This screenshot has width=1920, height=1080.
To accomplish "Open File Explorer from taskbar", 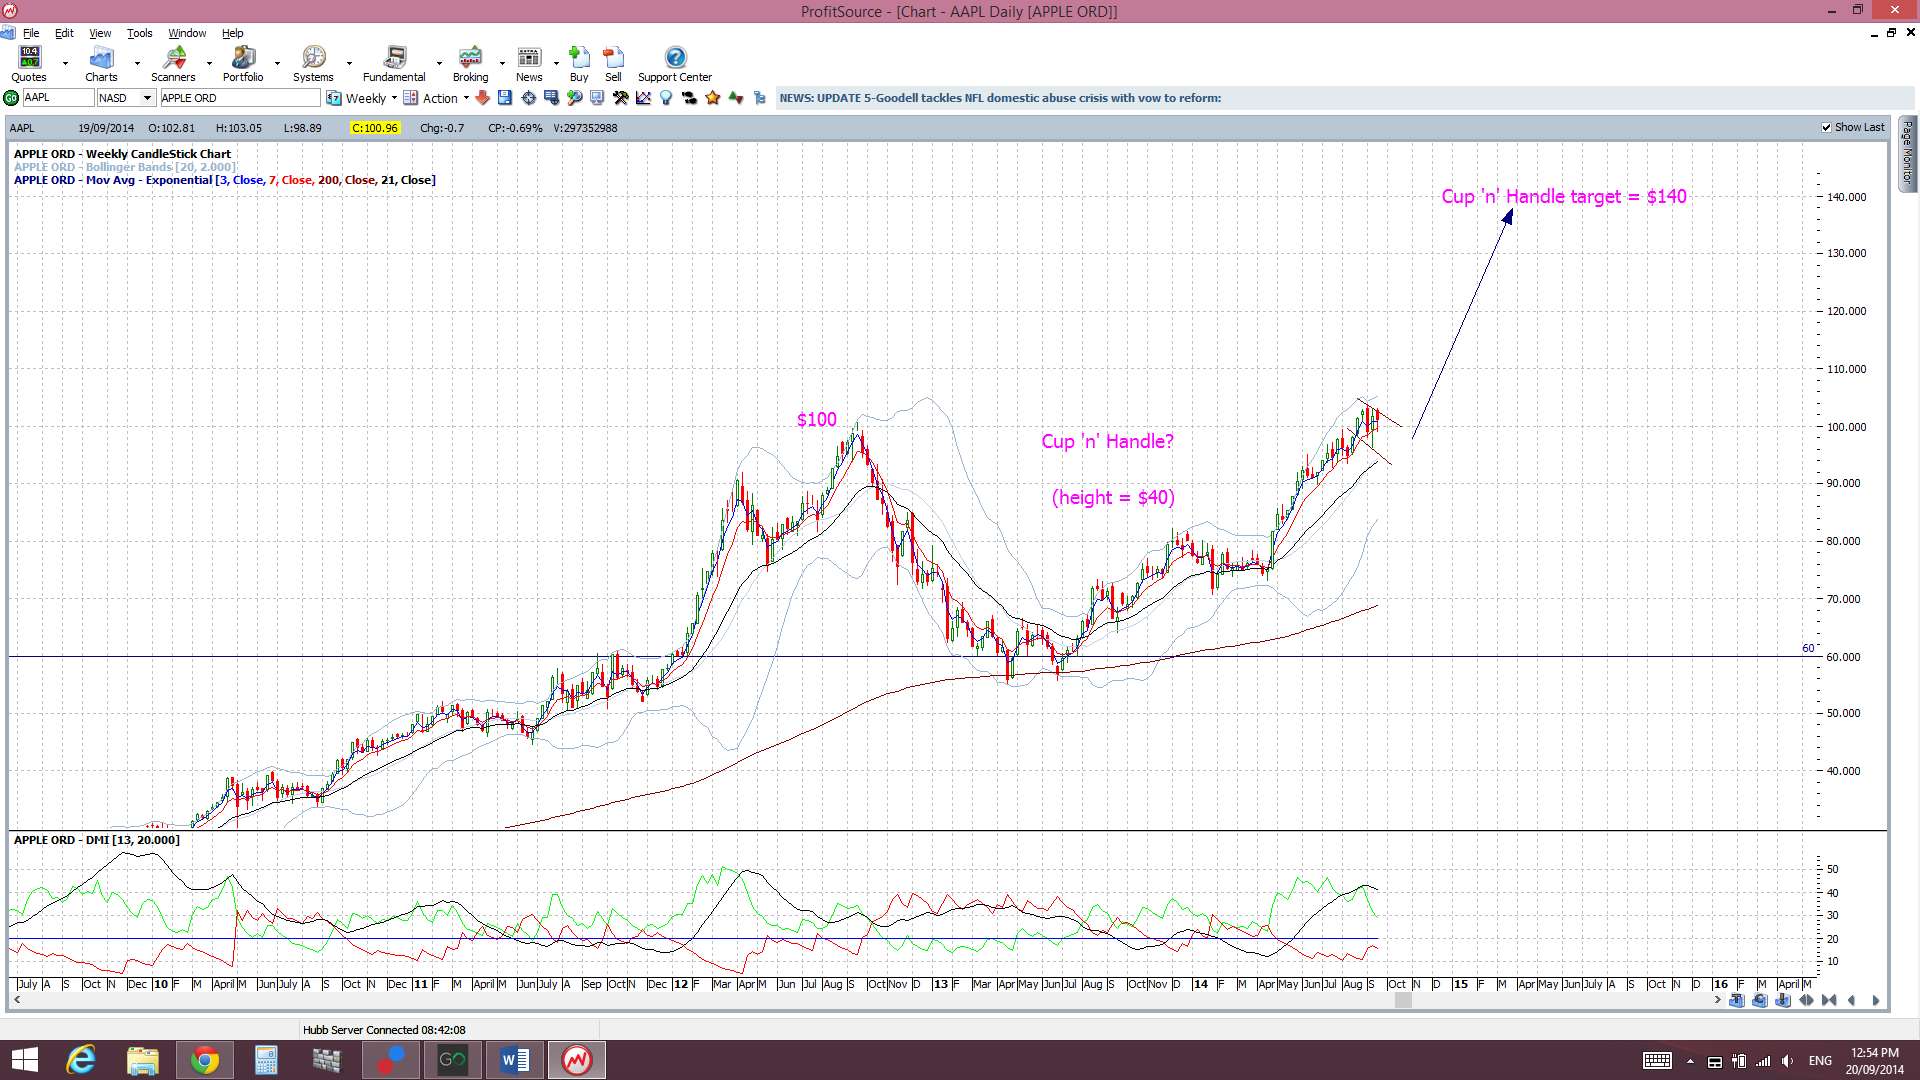I will click(143, 1060).
